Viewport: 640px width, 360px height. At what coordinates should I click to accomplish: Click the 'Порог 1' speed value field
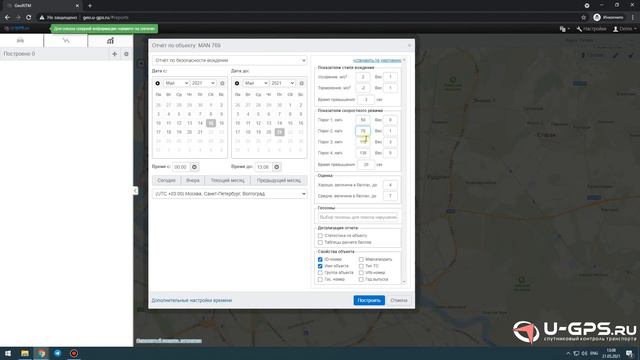tap(363, 120)
